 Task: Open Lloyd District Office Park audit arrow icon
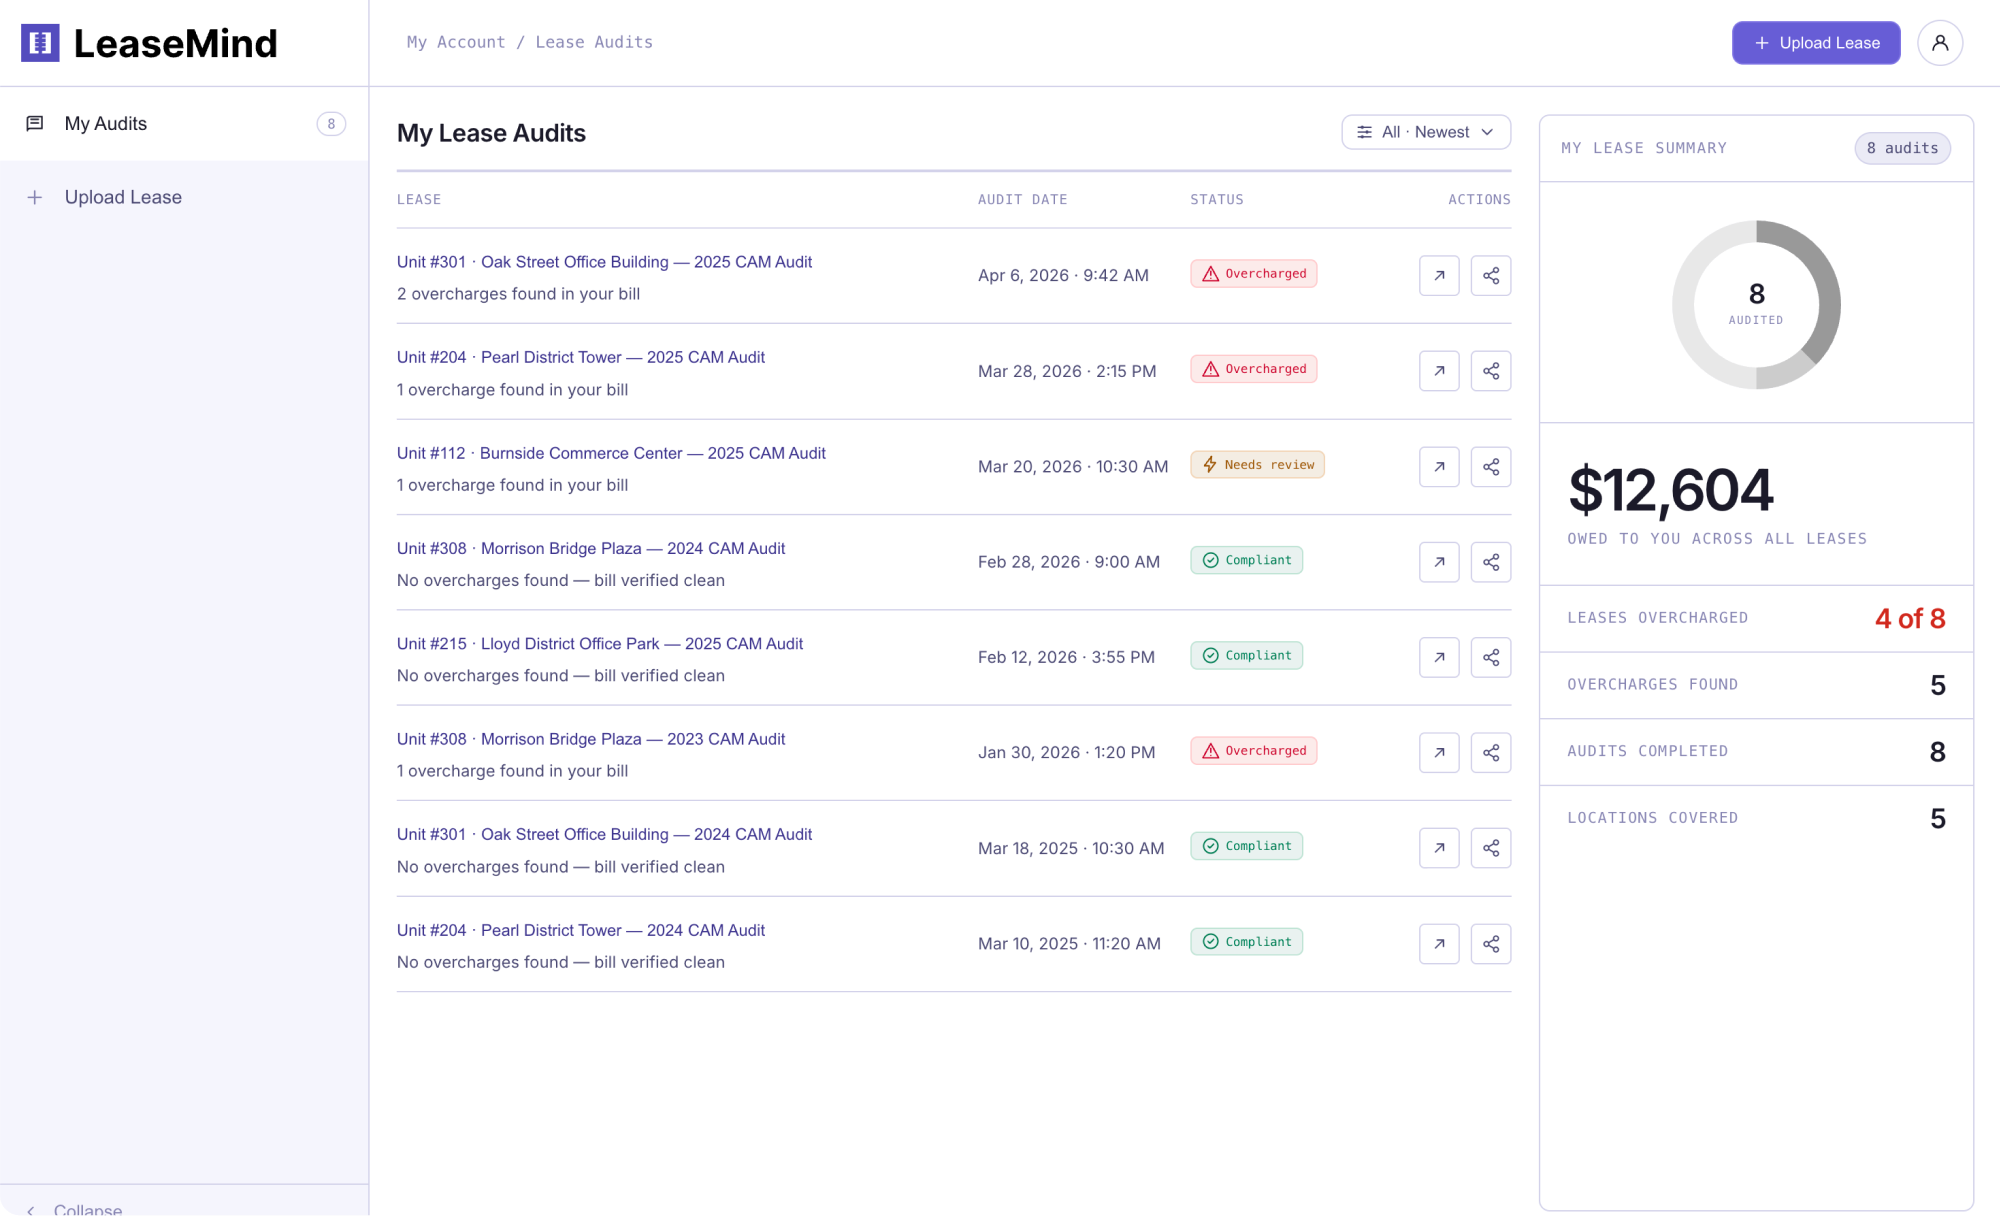(1439, 657)
